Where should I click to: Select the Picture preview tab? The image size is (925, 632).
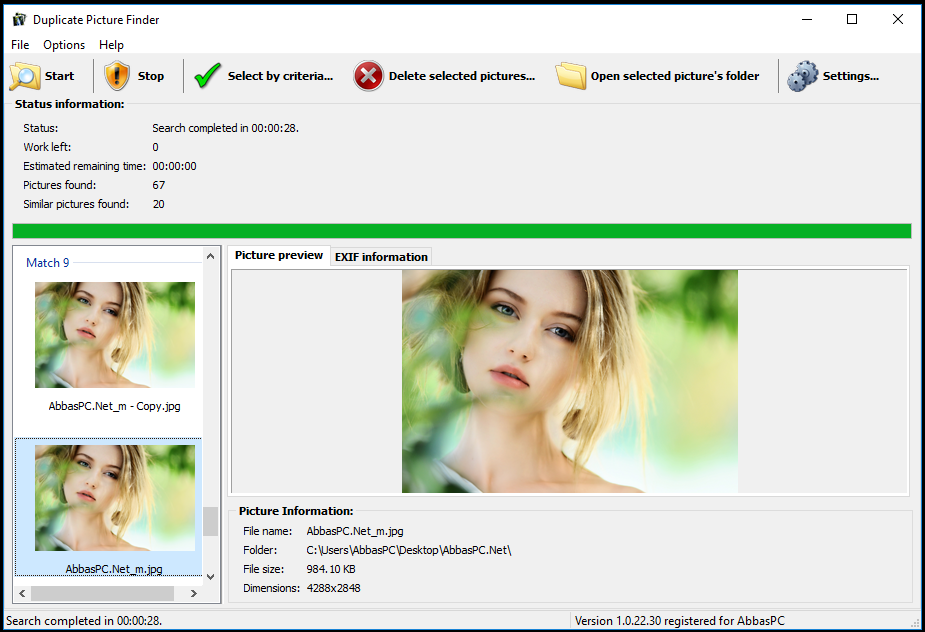tap(278, 255)
